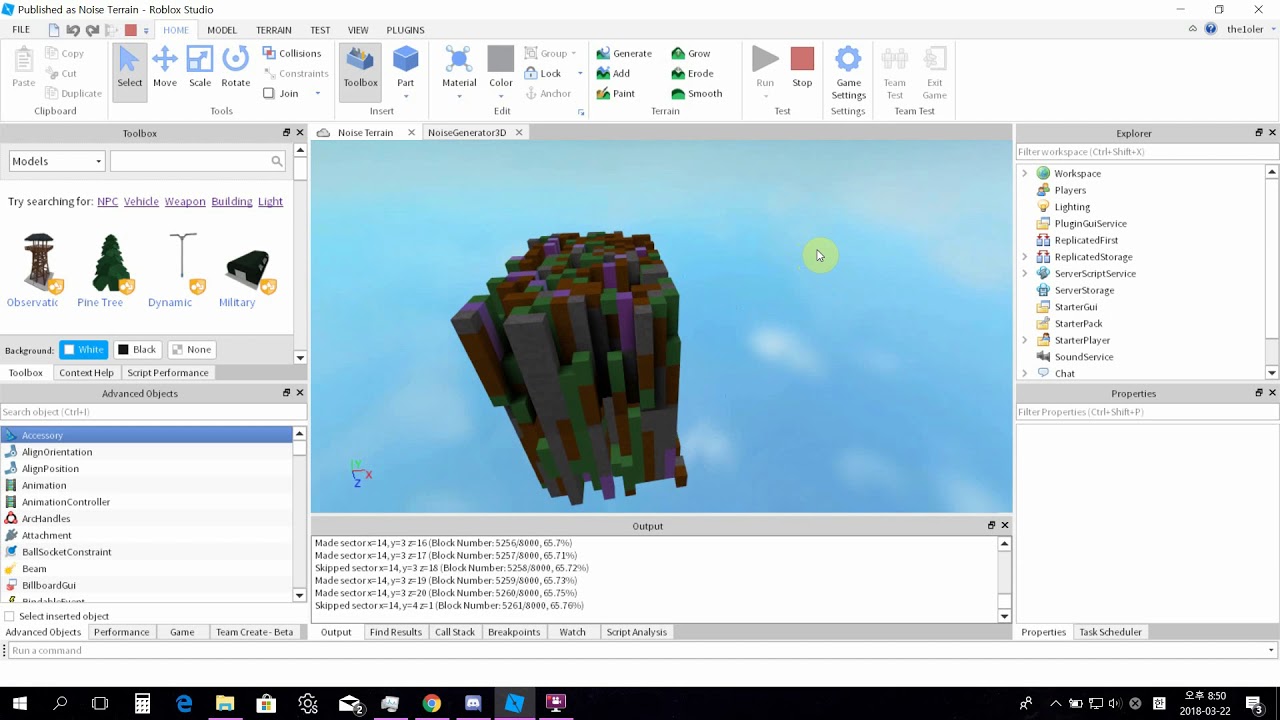Enable Select inserted object checkbox
The height and width of the screenshot is (720, 1280).
pos(10,616)
